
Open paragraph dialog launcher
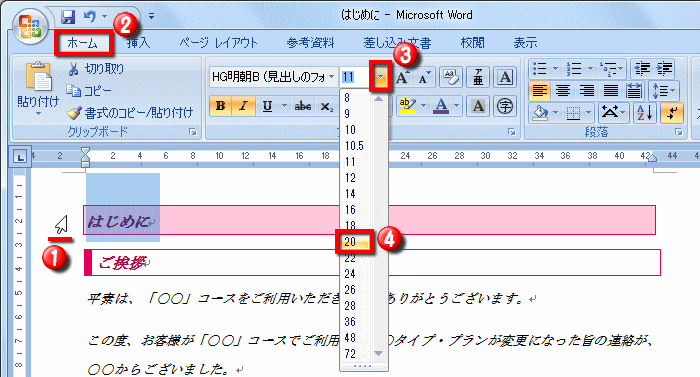click(679, 132)
